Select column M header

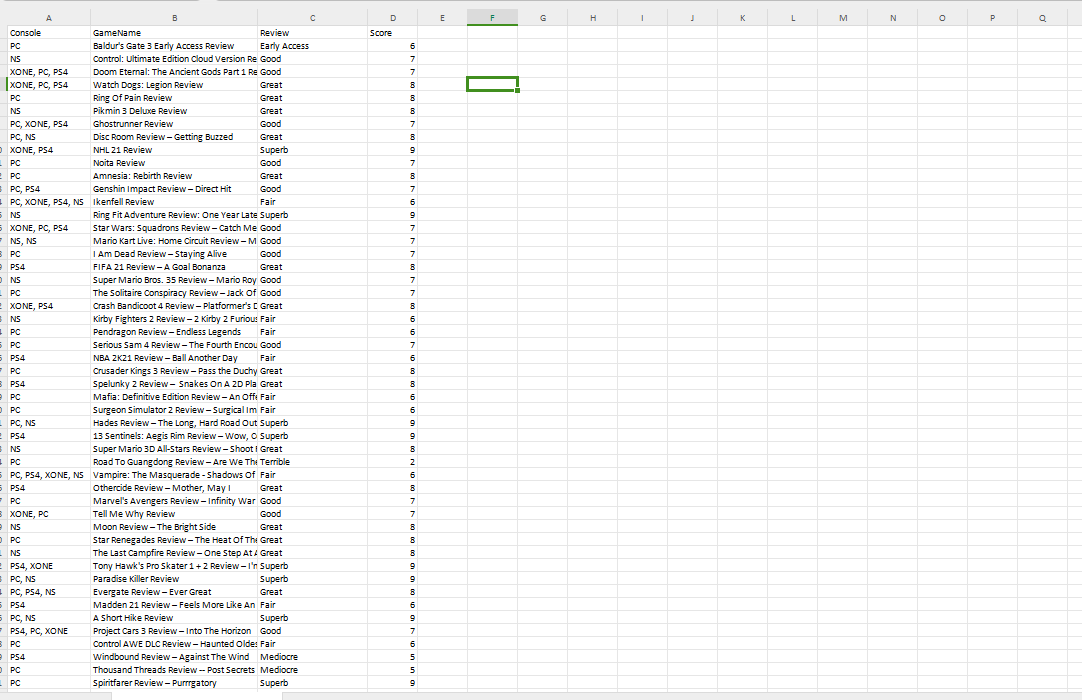click(x=843, y=18)
